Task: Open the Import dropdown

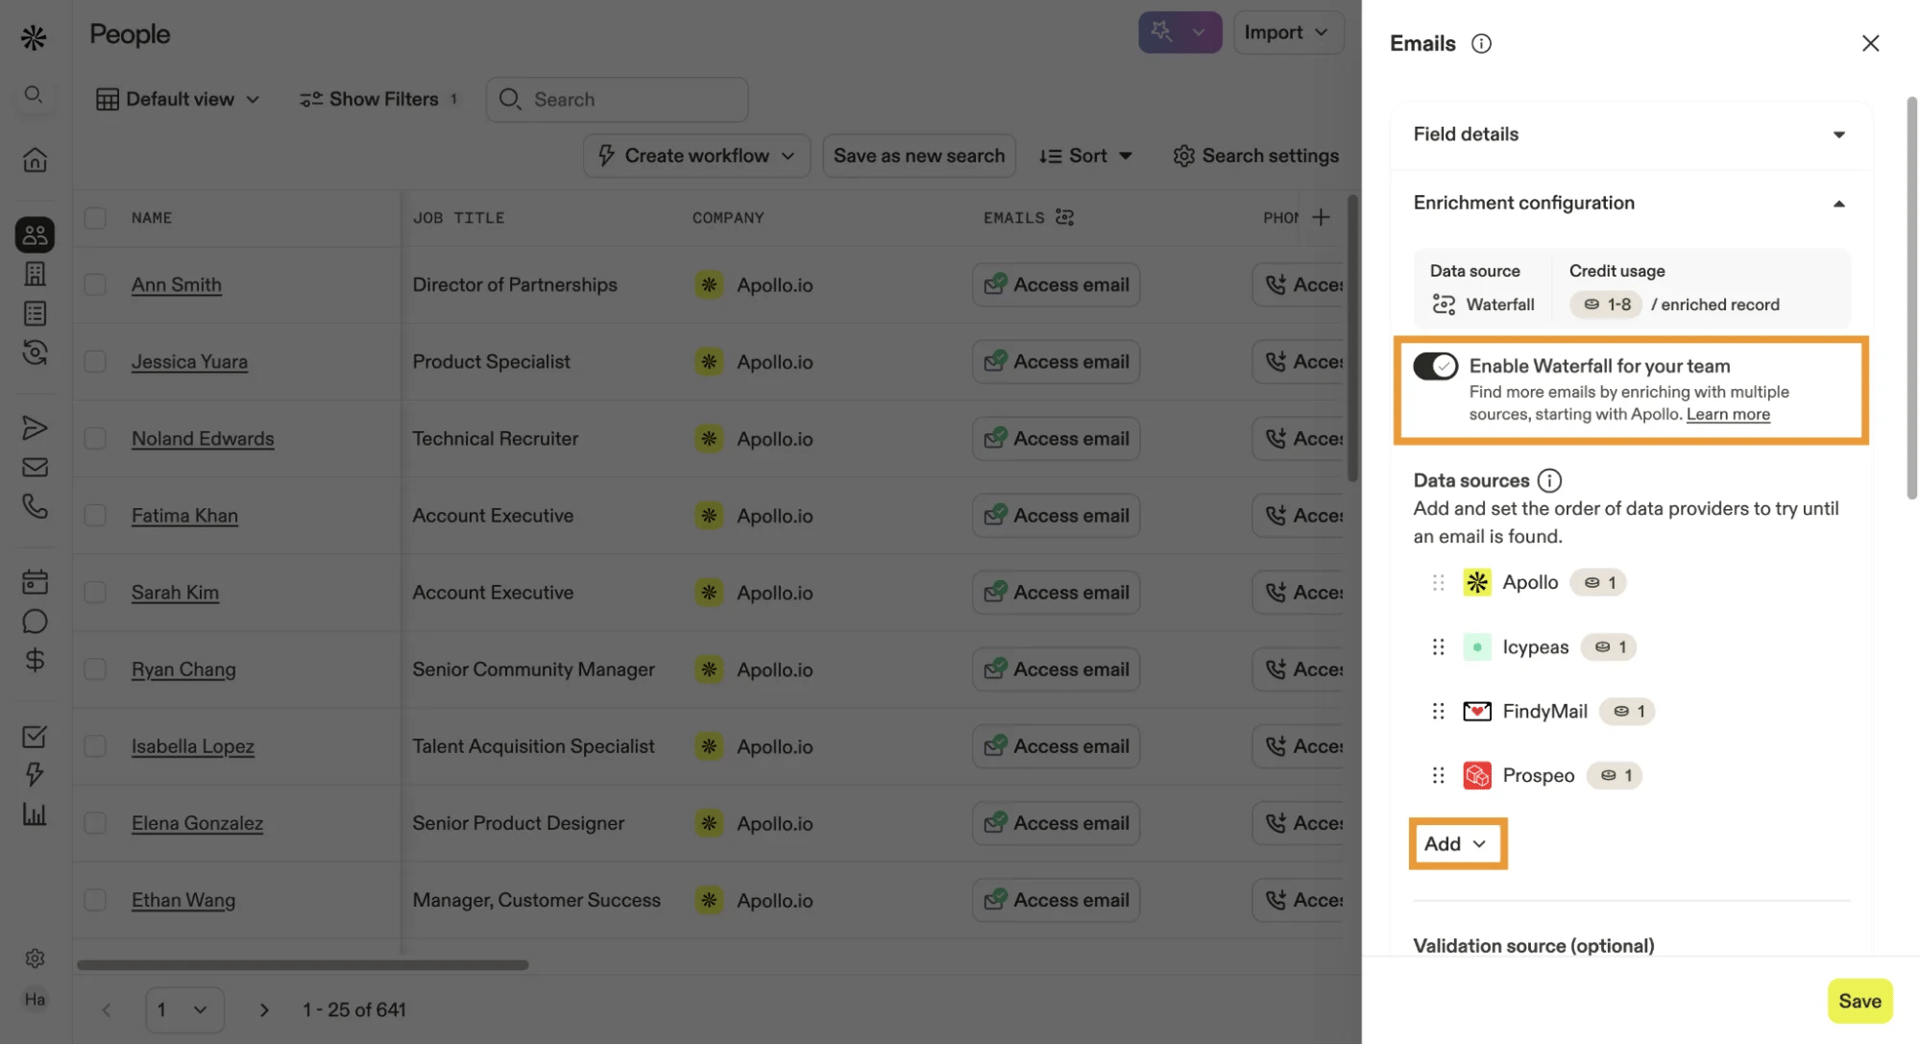Action: (x=1288, y=32)
